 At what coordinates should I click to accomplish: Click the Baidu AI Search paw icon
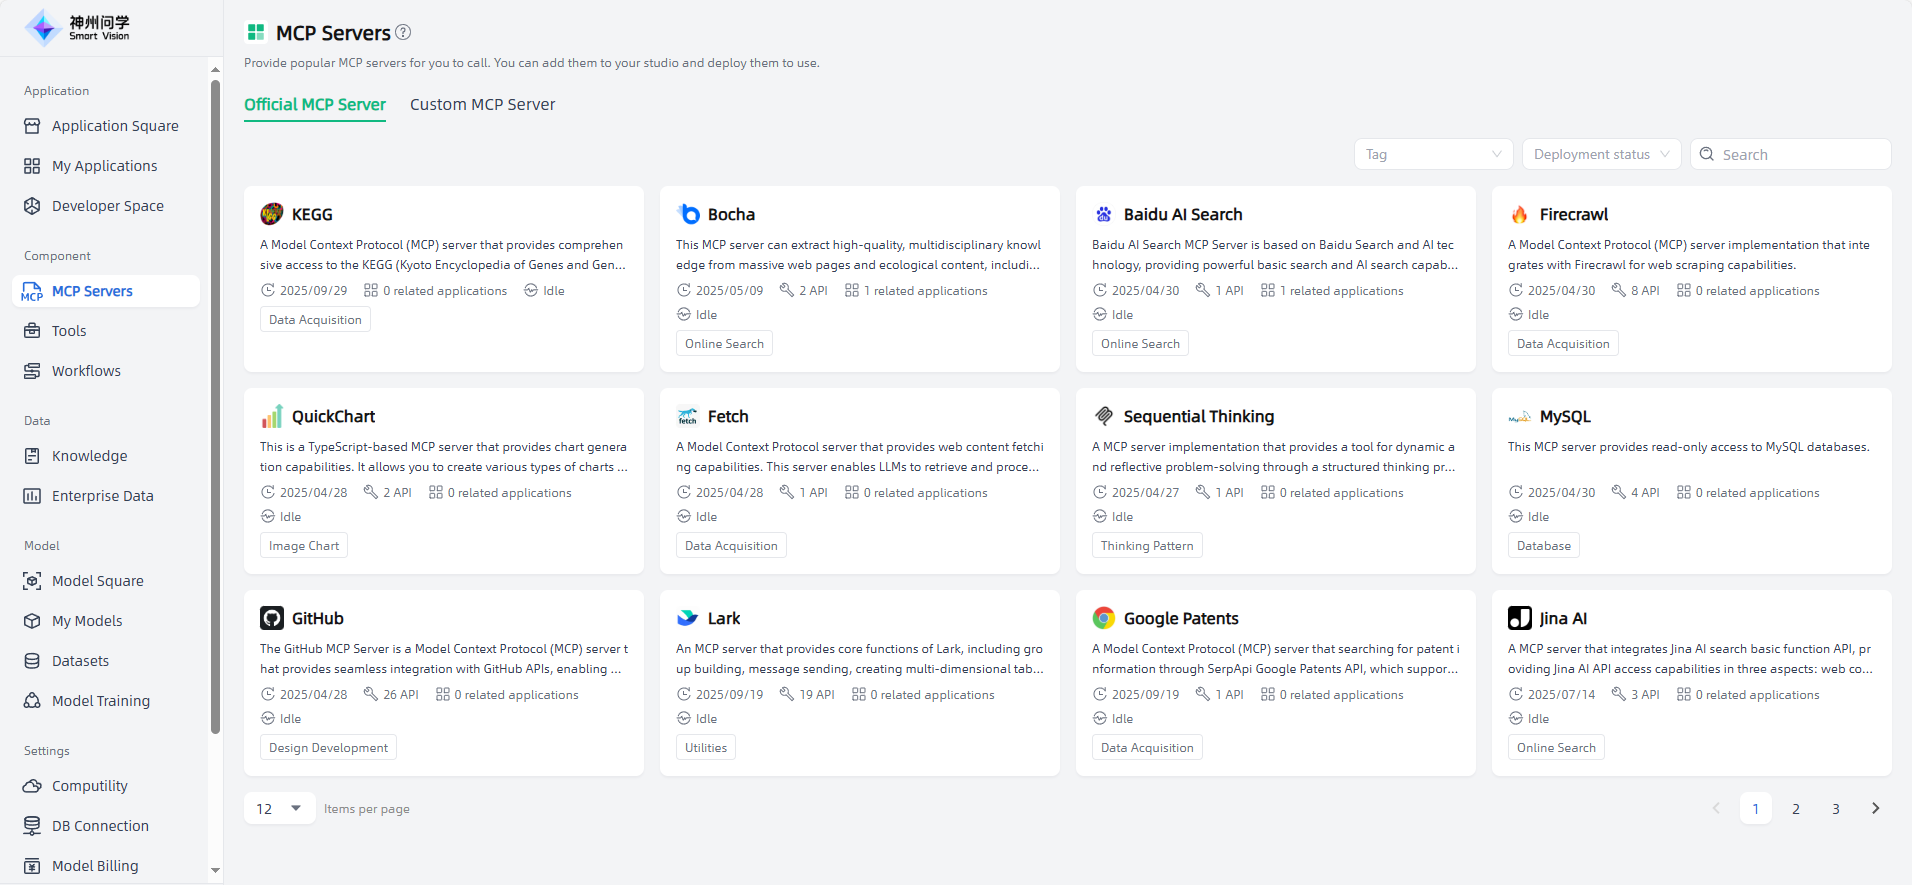(x=1103, y=214)
